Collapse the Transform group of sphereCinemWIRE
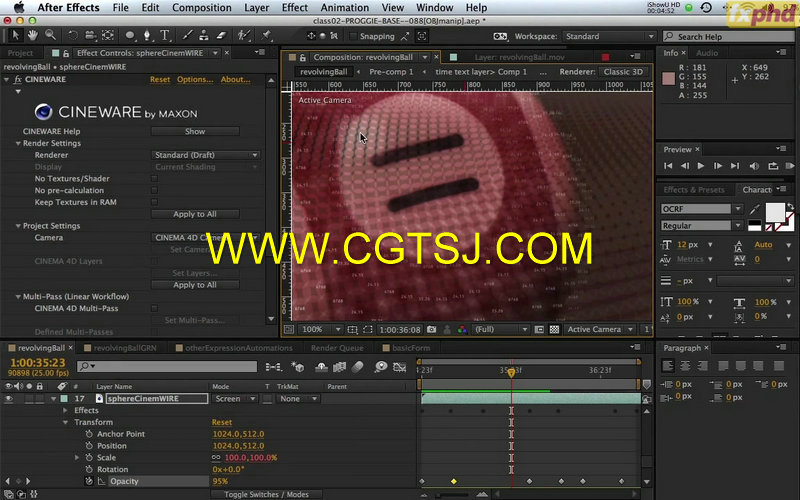 [65, 422]
